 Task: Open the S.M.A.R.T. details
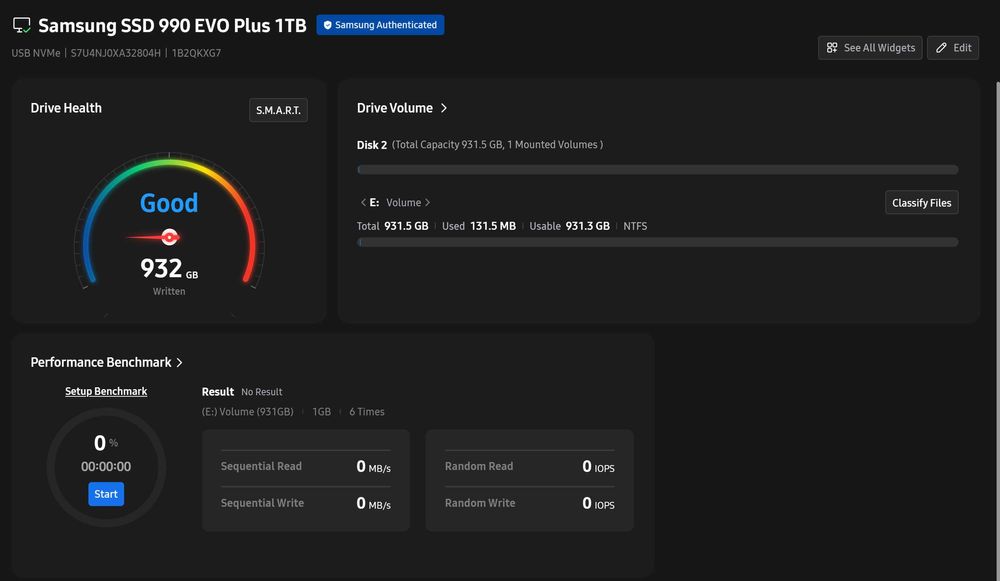pos(278,110)
